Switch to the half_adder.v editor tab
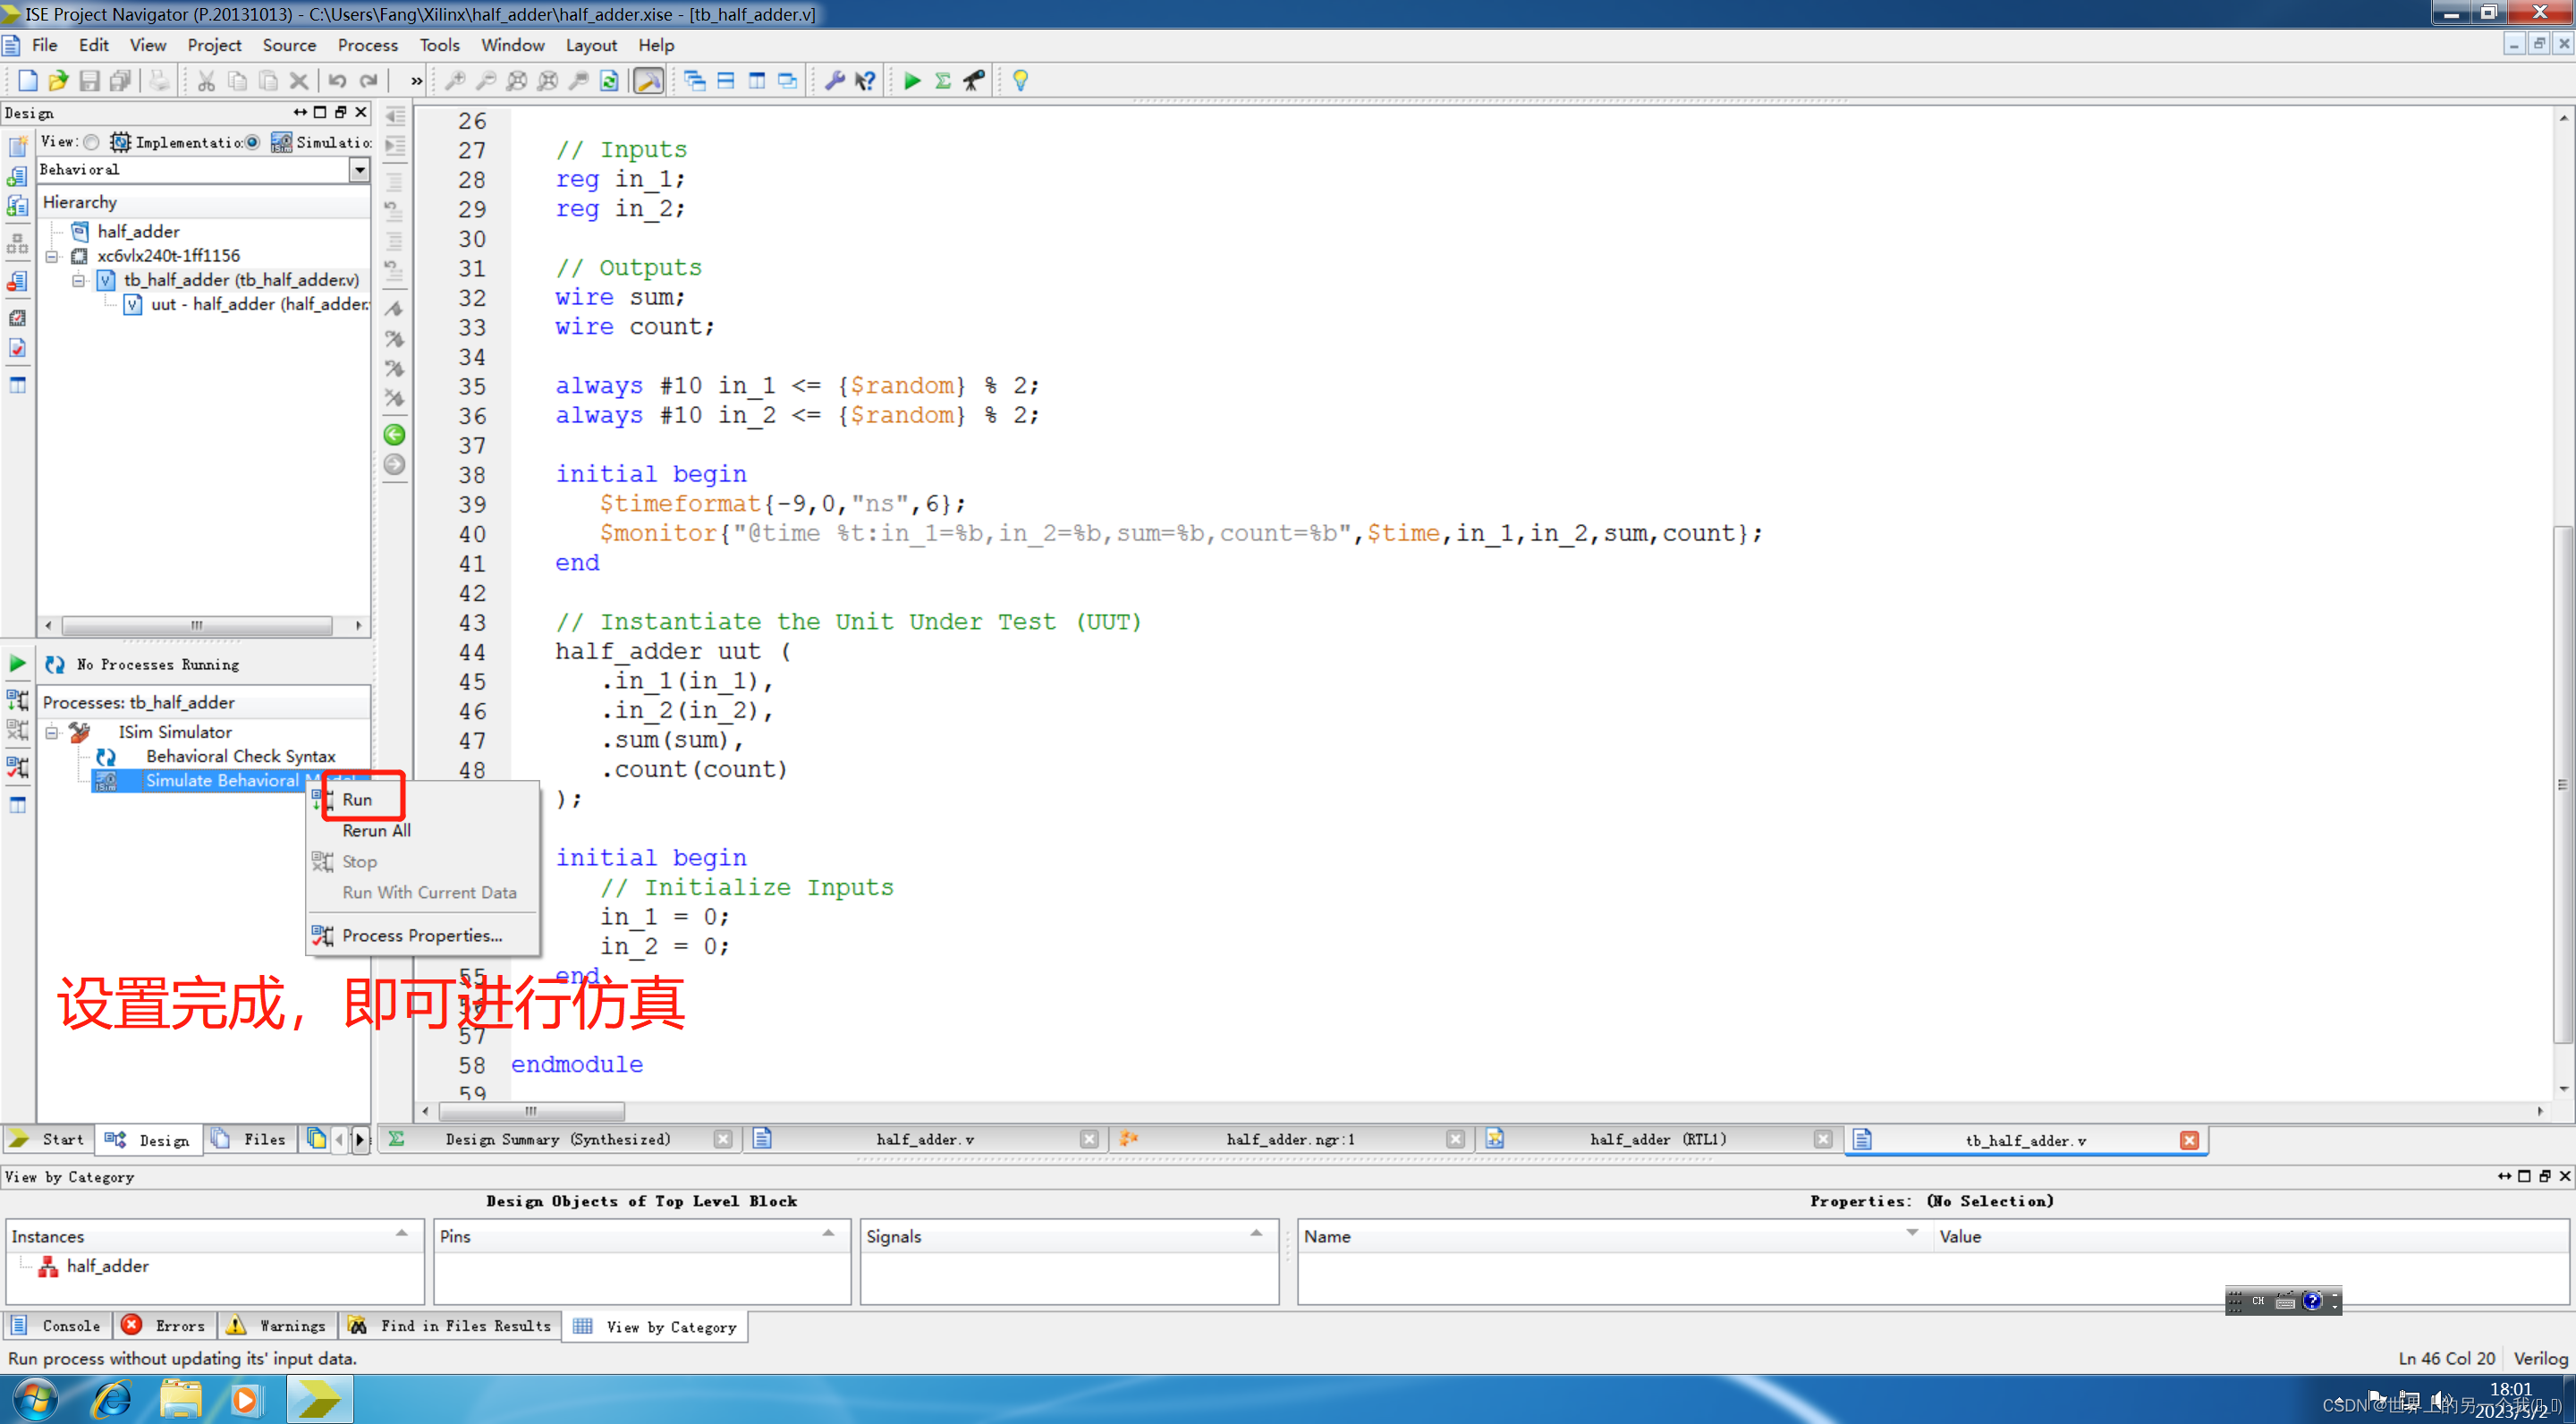This screenshot has height=1424, width=2576. 924,1139
